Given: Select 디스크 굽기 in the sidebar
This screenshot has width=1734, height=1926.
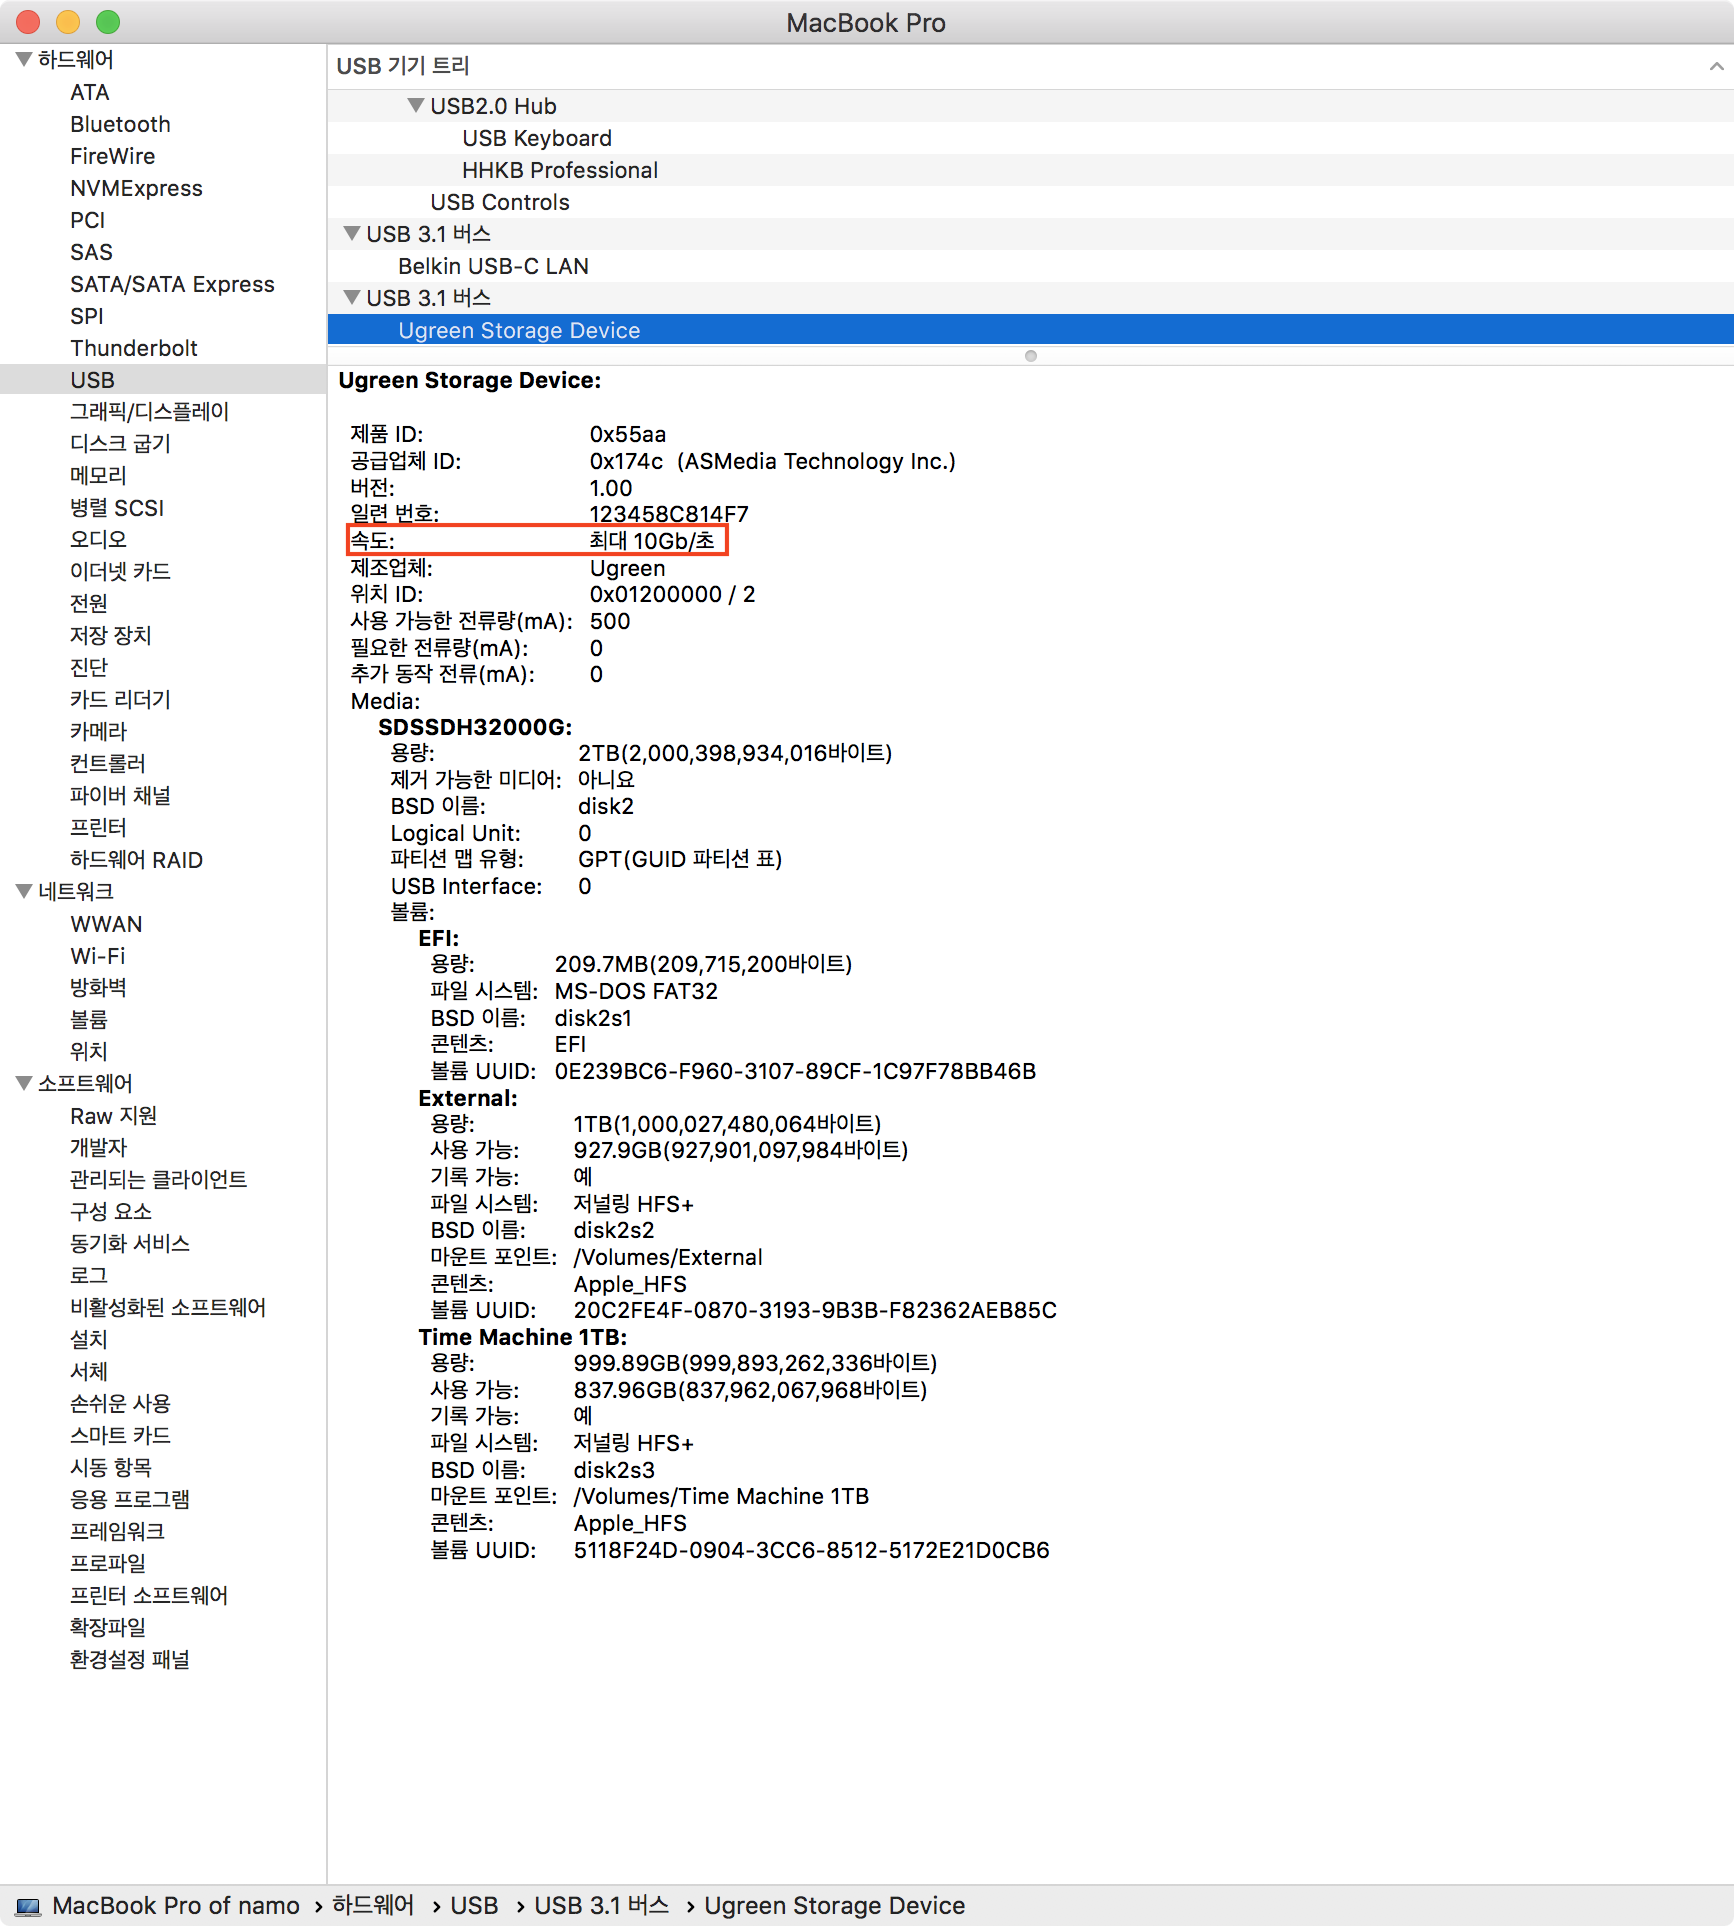Looking at the screenshot, I should [120, 444].
